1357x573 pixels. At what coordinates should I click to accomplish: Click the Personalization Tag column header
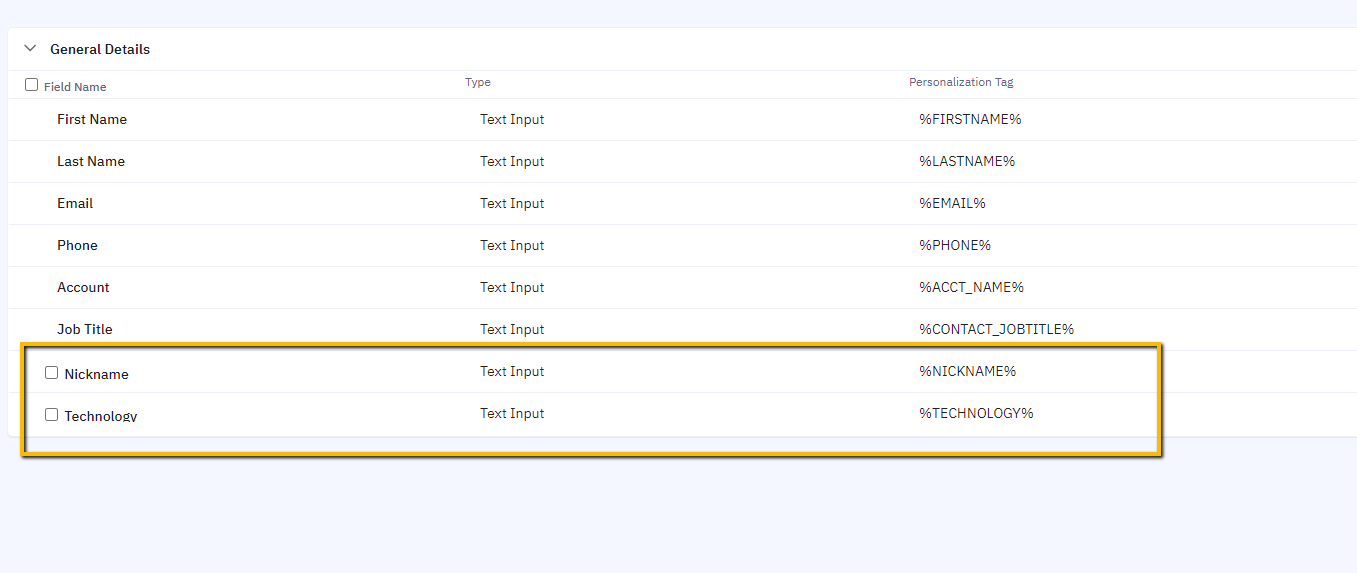point(961,82)
